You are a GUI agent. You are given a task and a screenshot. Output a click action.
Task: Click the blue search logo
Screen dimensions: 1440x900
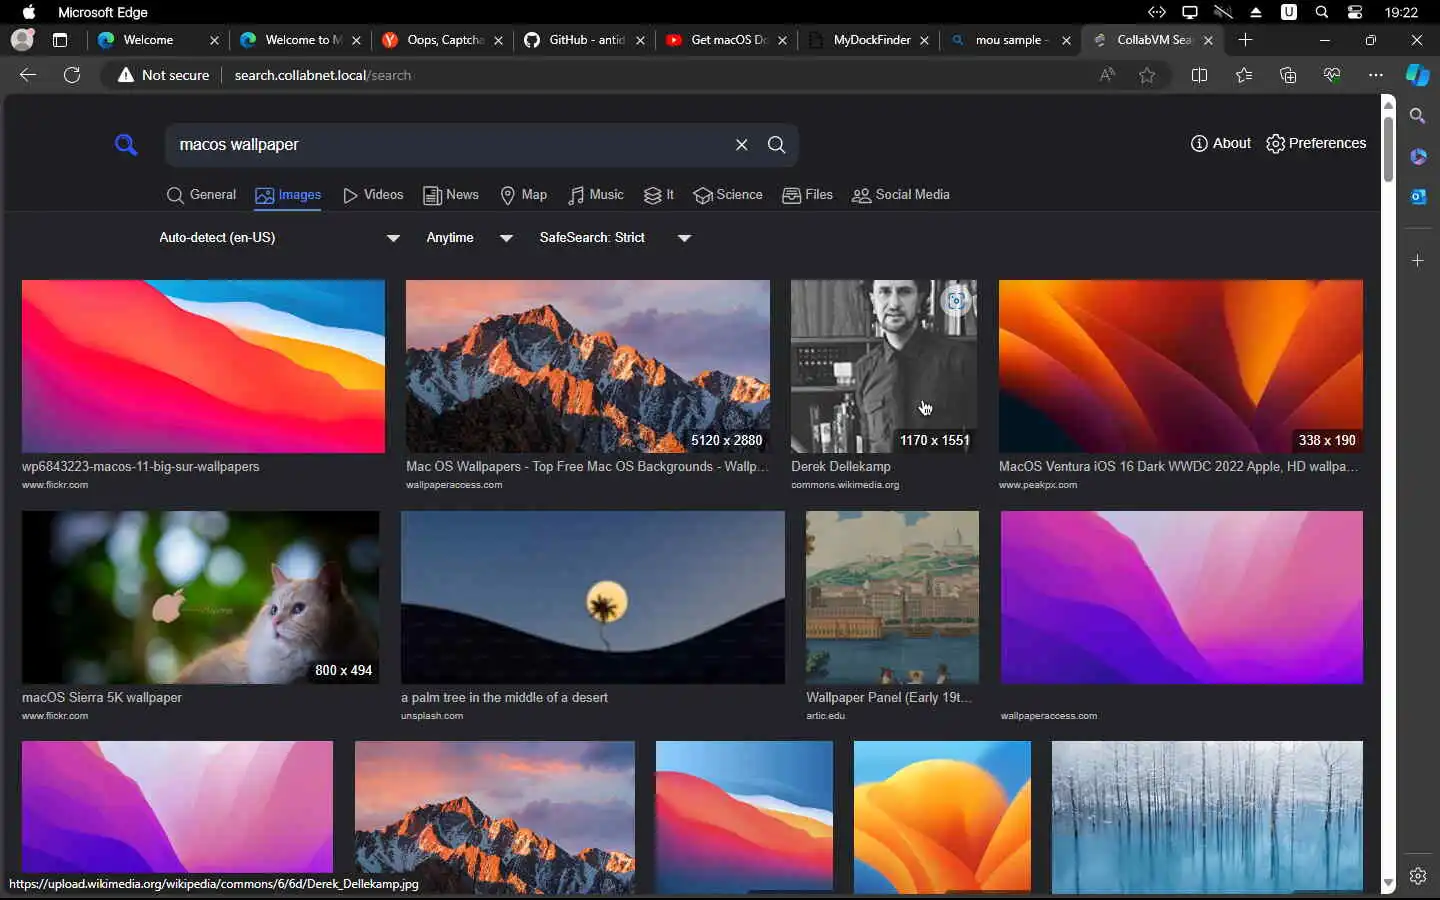(x=126, y=145)
